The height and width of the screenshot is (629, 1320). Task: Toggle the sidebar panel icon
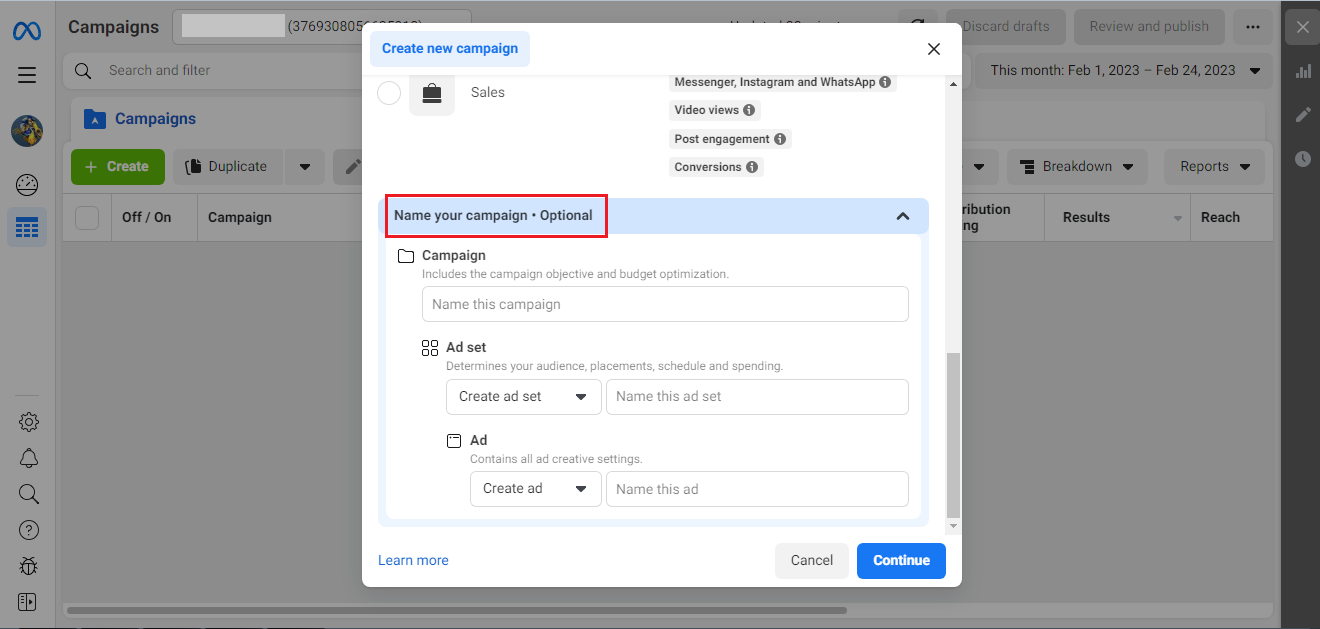click(27, 602)
